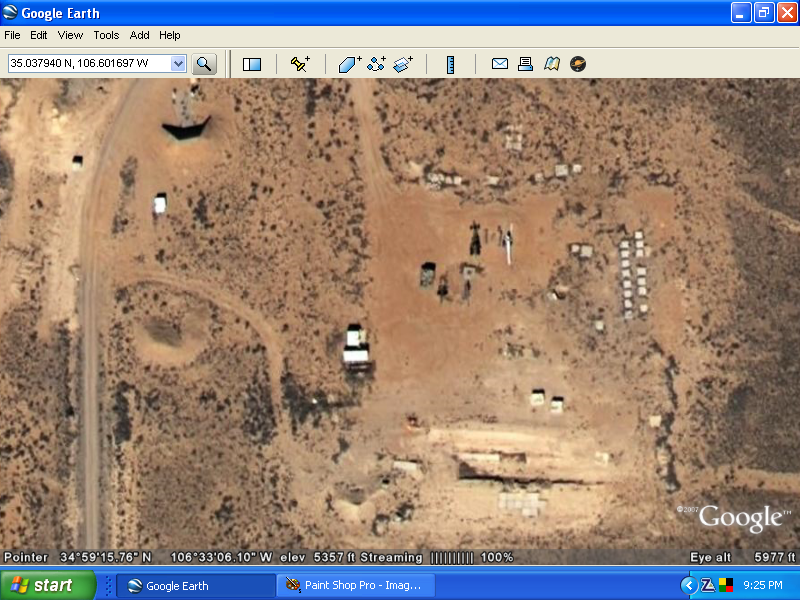Switch to Paint Shop Pro taskbar button
Viewport: 800px width, 600px height.
(356, 586)
